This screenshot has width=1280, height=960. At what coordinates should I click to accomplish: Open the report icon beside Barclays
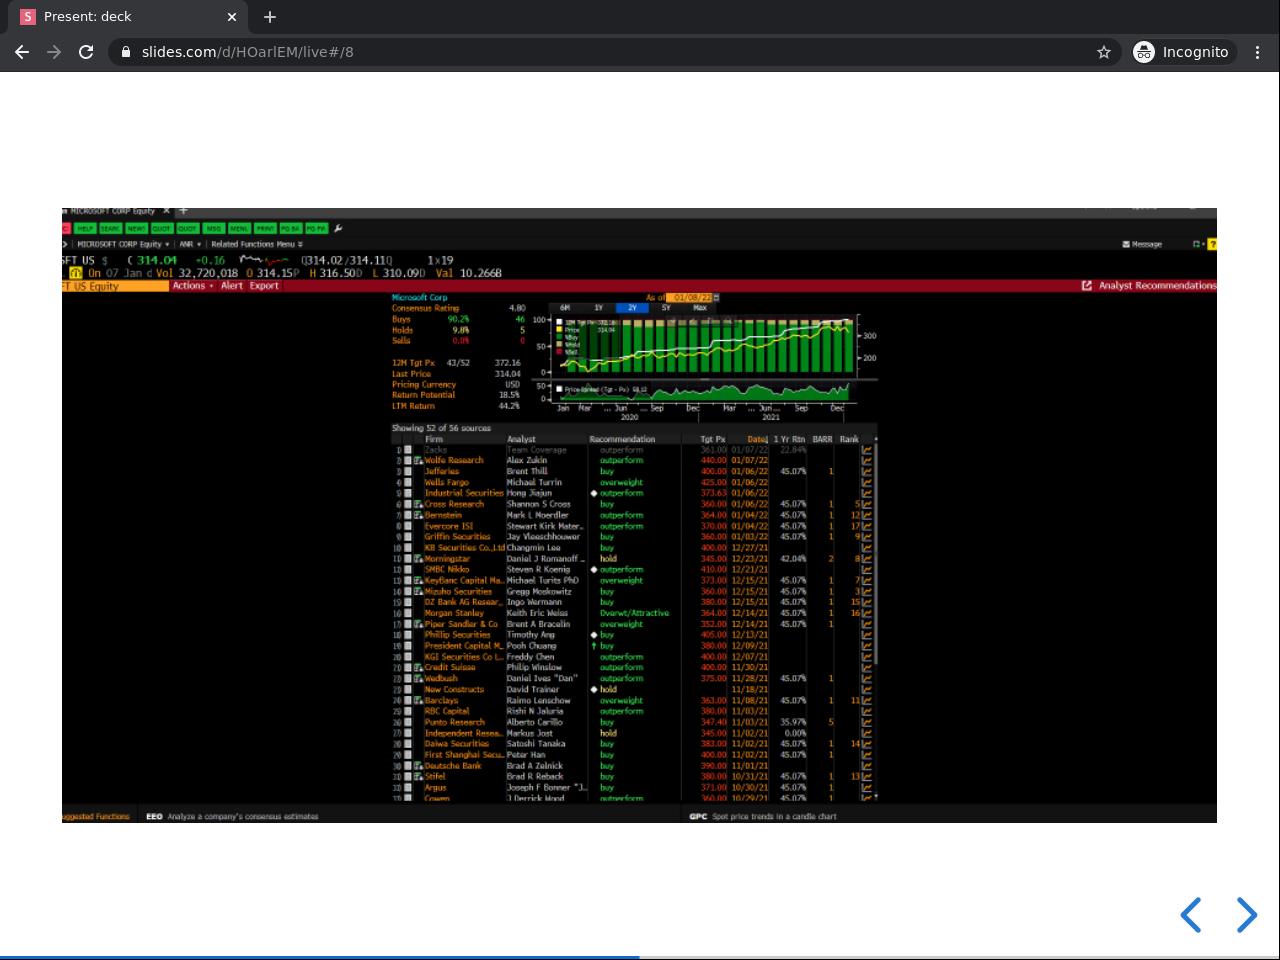419,701
